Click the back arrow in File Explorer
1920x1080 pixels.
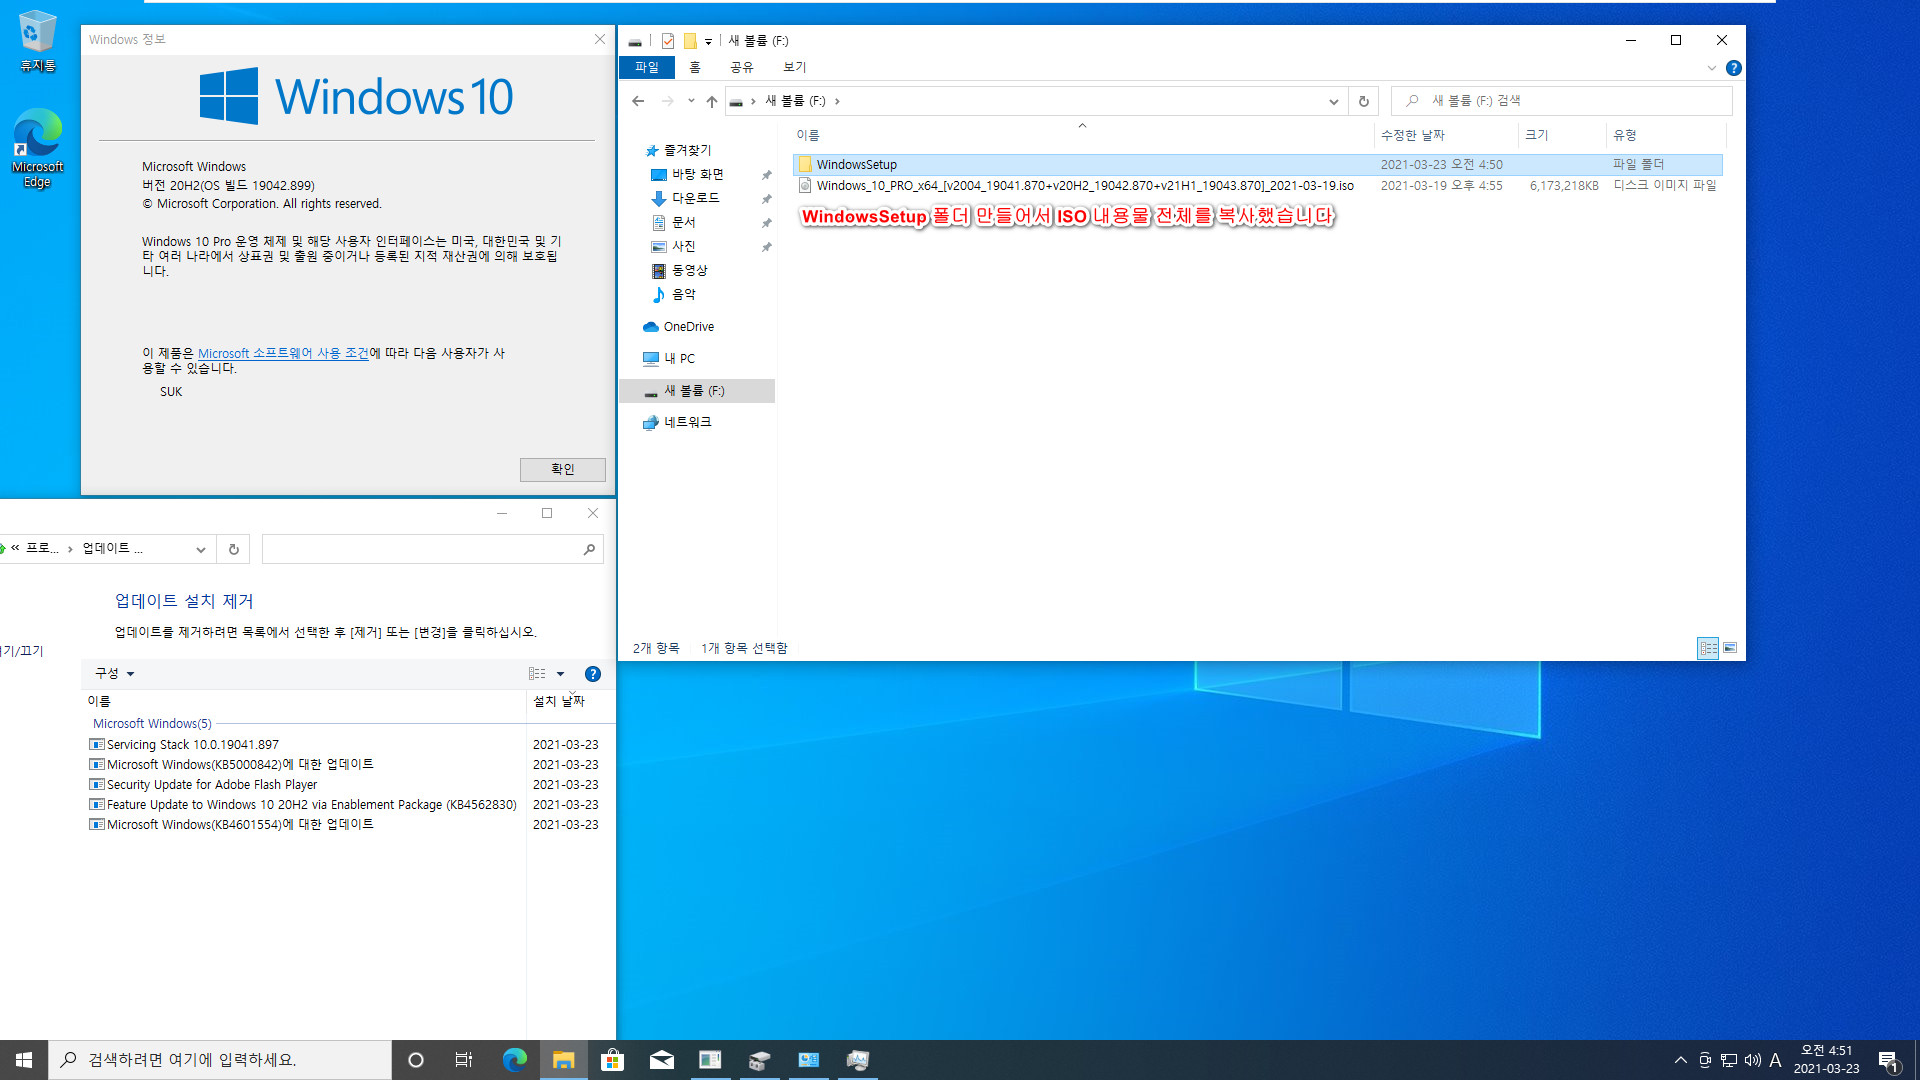638,101
